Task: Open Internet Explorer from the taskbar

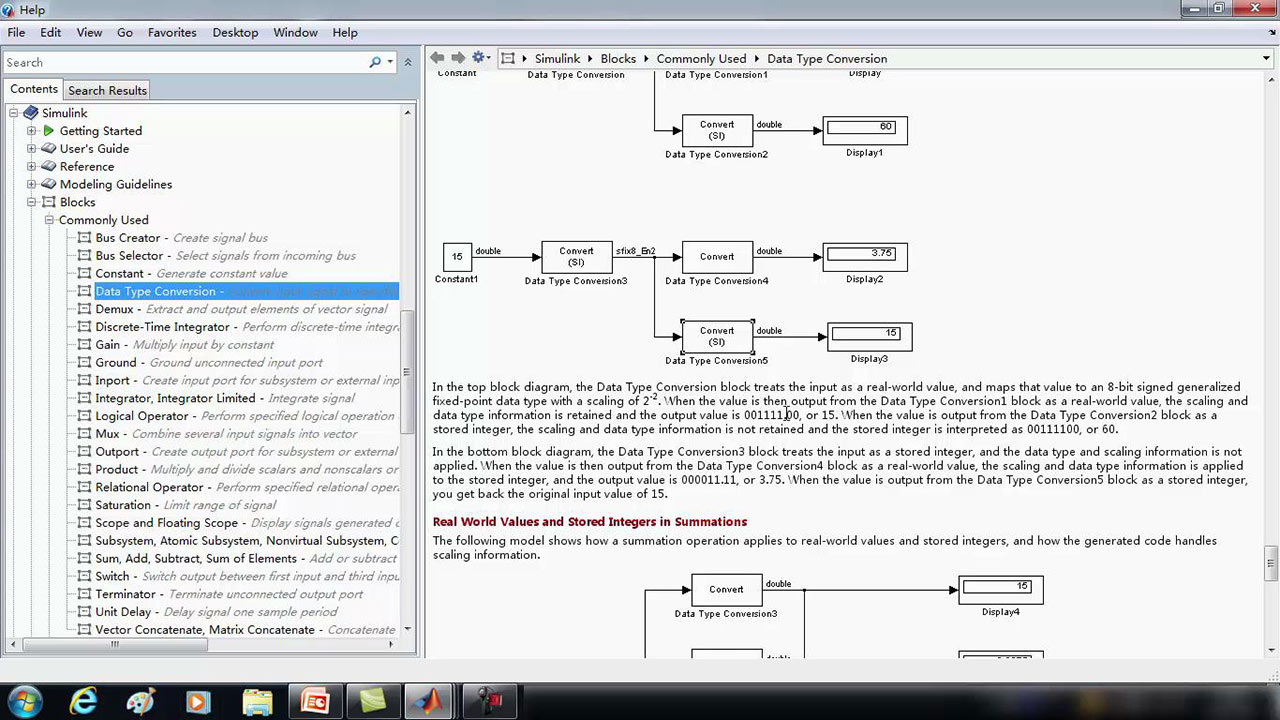Action: coord(83,701)
